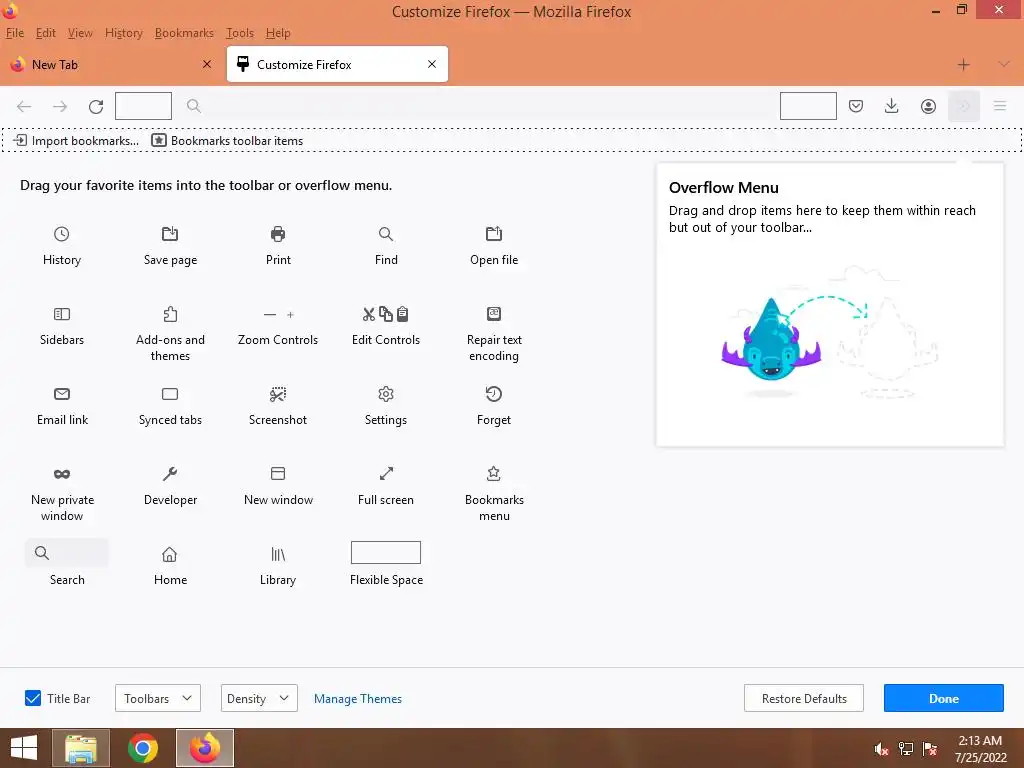Pick the Save page icon

pyautogui.click(x=170, y=234)
